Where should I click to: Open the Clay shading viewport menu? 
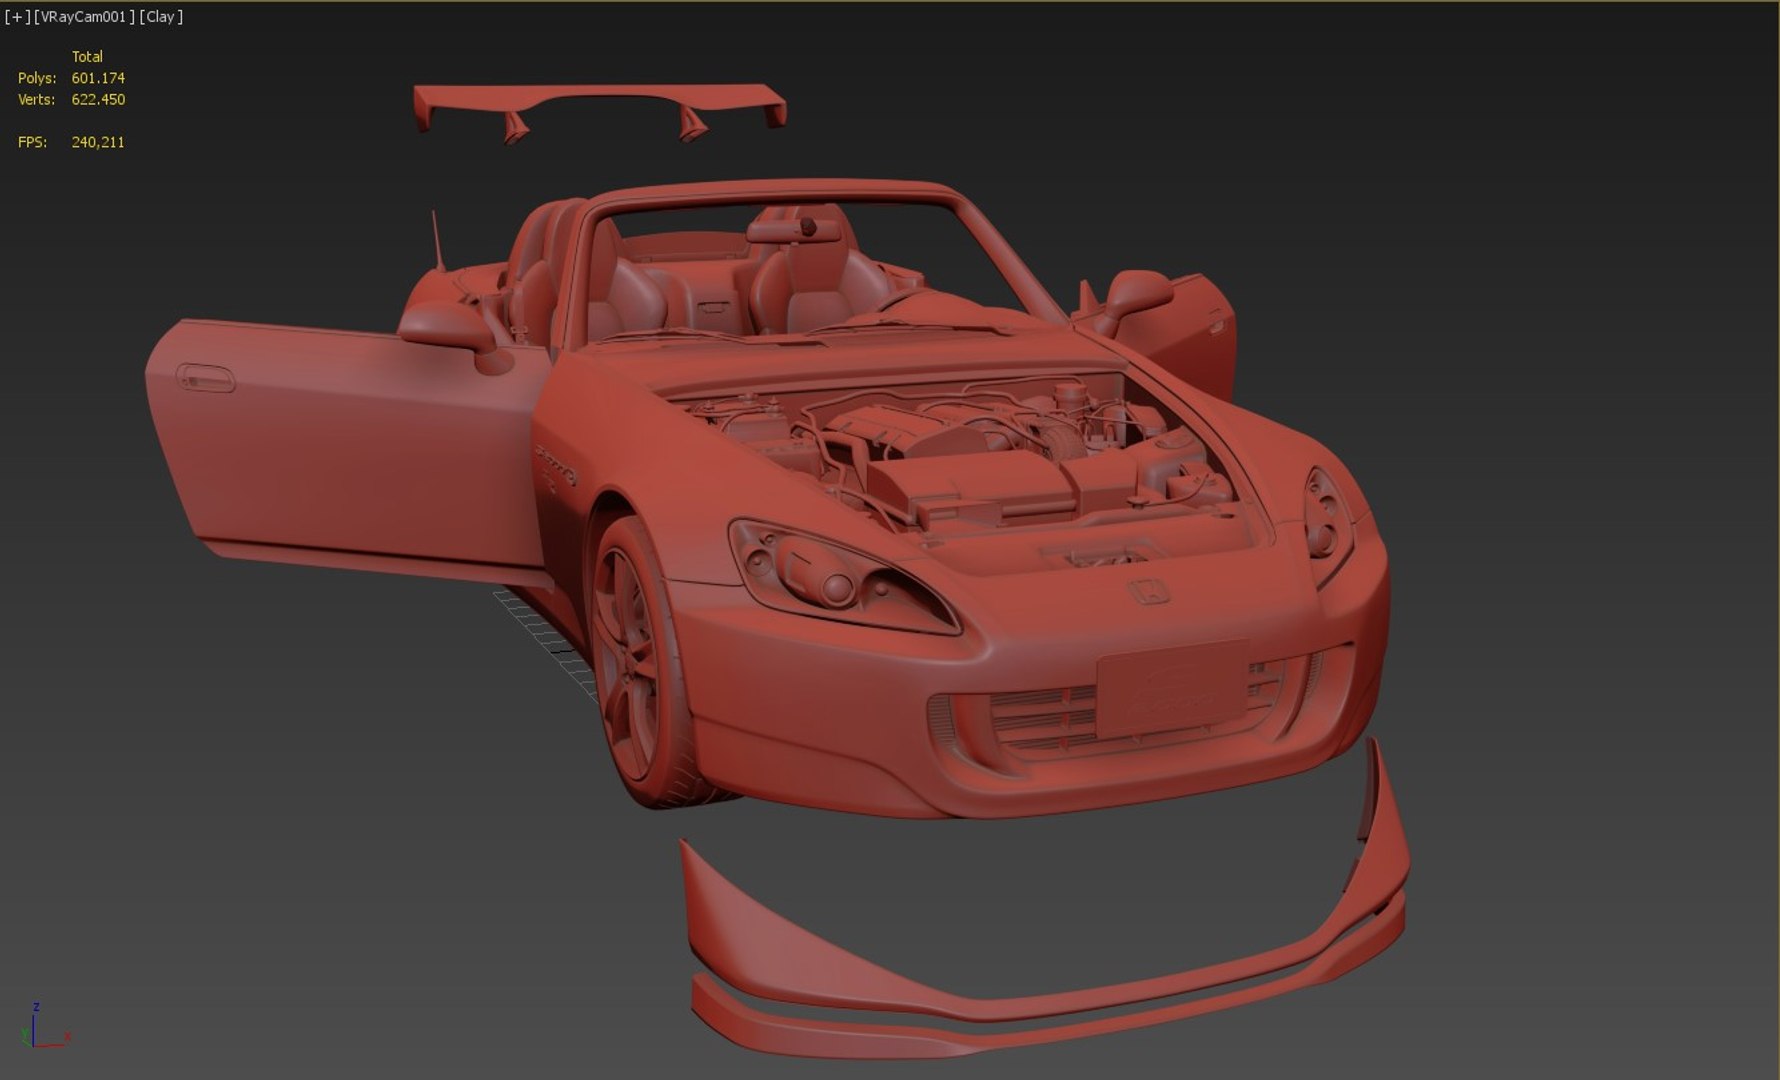pos(161,17)
